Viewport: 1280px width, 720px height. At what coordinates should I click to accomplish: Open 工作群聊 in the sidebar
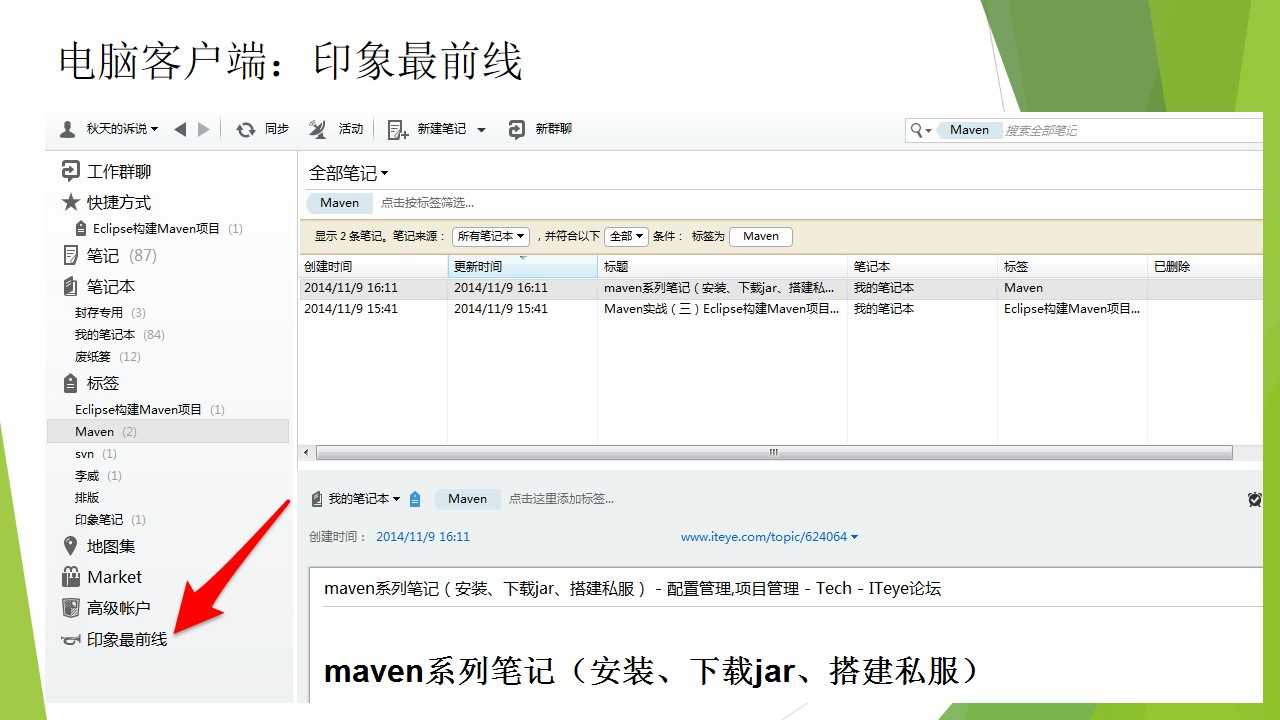107,172
